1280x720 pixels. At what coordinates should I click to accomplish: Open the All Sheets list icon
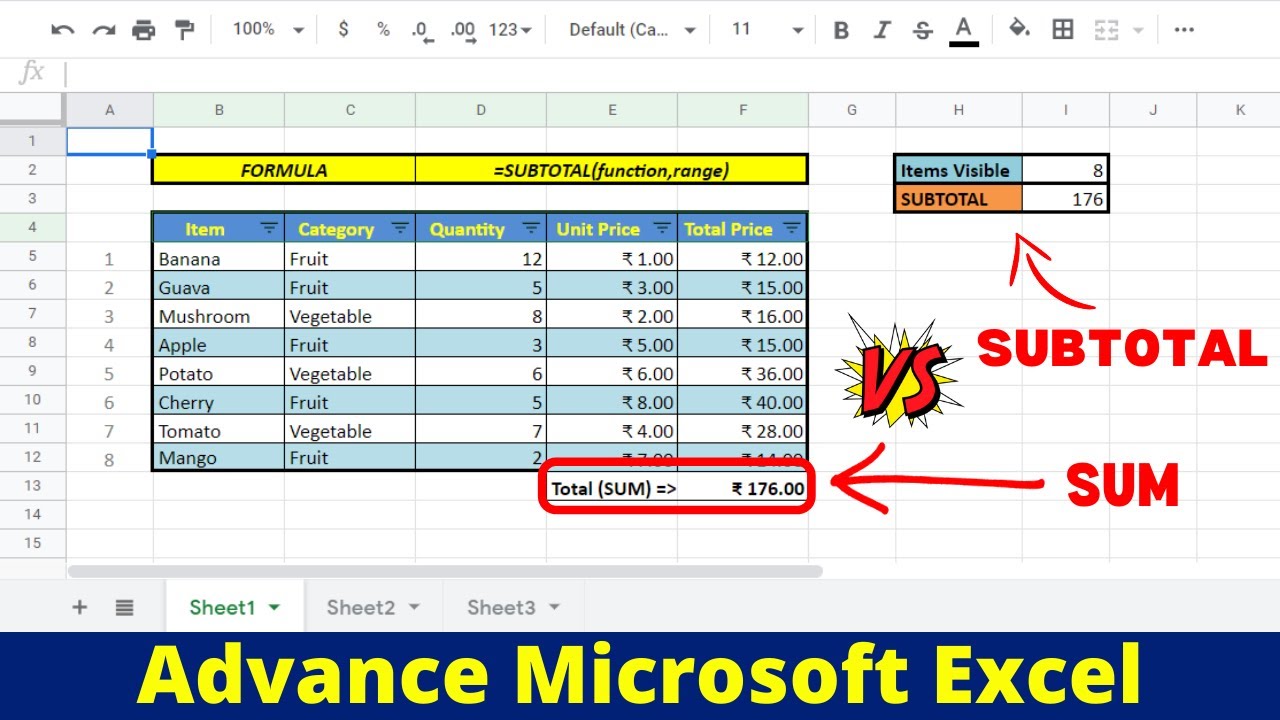click(124, 607)
